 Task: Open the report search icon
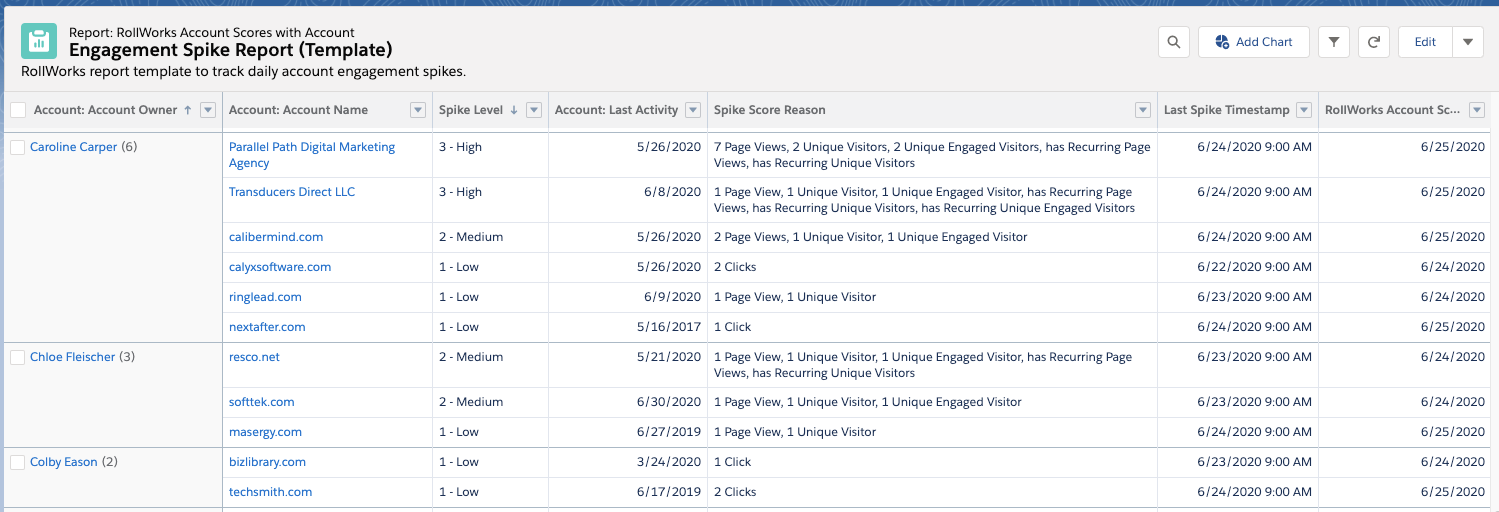coord(1174,42)
